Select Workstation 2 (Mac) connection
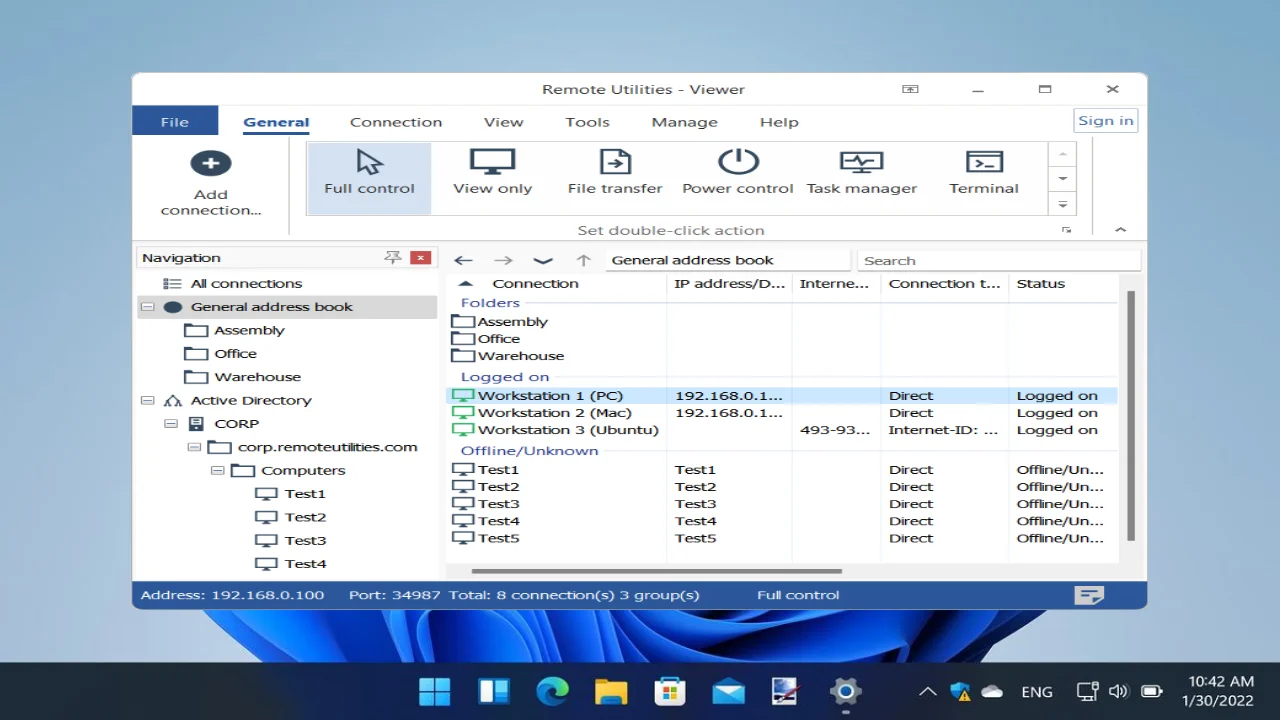Viewport: 1280px width, 720px height. click(x=781, y=413)
